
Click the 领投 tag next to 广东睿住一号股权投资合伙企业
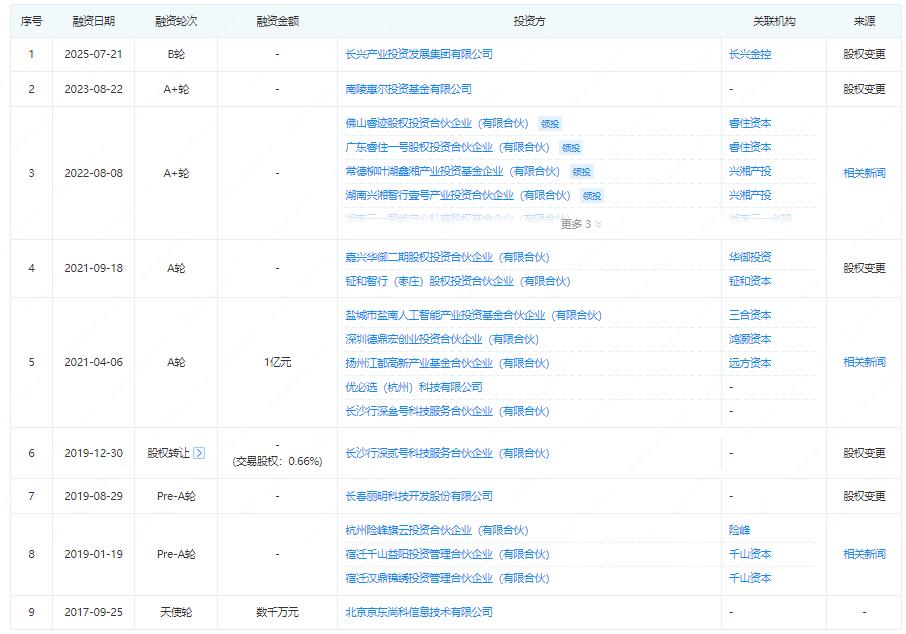569,148
